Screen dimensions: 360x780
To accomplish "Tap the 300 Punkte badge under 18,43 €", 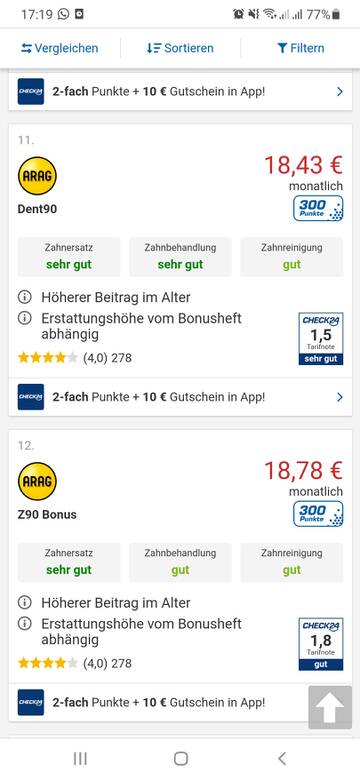I will coord(318,208).
